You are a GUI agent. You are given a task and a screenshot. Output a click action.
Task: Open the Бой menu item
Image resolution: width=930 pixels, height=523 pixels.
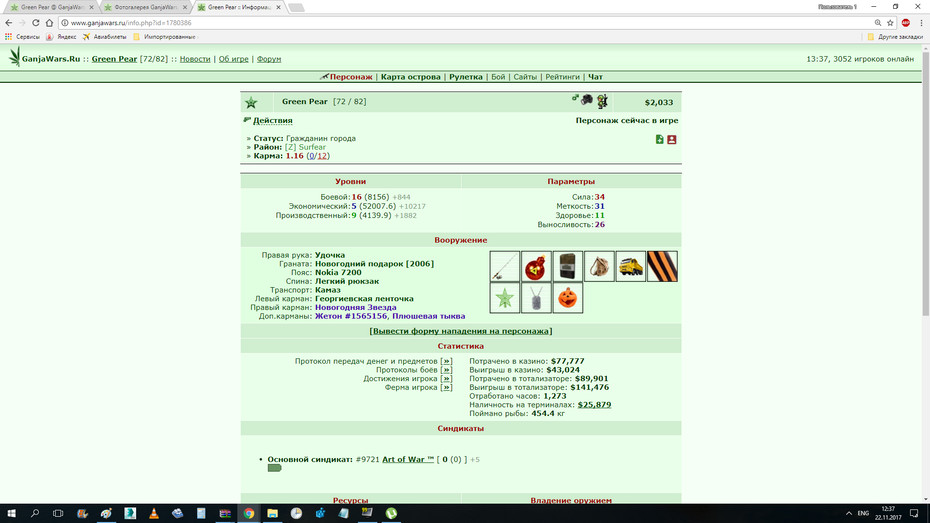pos(498,77)
